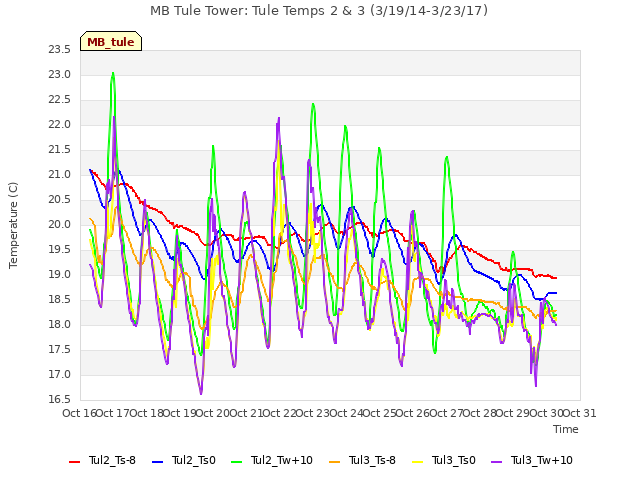640x480 pixels.
Task: Click the 21.0 y-axis tick label
Action: (60, 175)
